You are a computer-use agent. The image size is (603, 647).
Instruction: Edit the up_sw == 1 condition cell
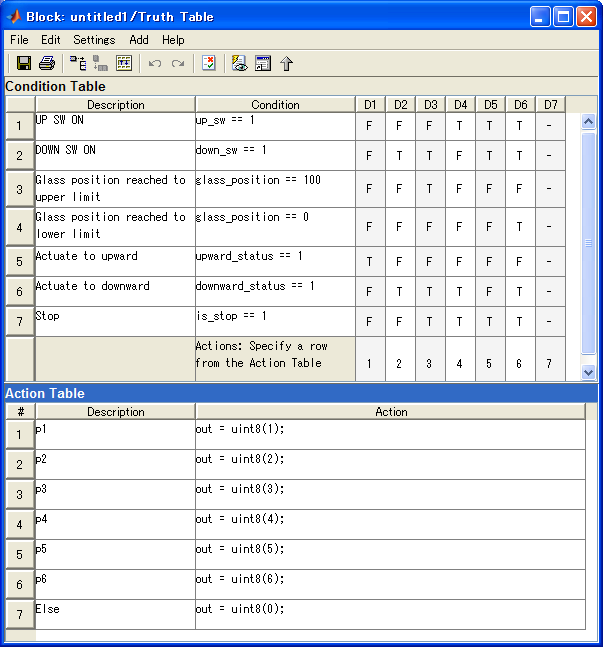coord(275,126)
